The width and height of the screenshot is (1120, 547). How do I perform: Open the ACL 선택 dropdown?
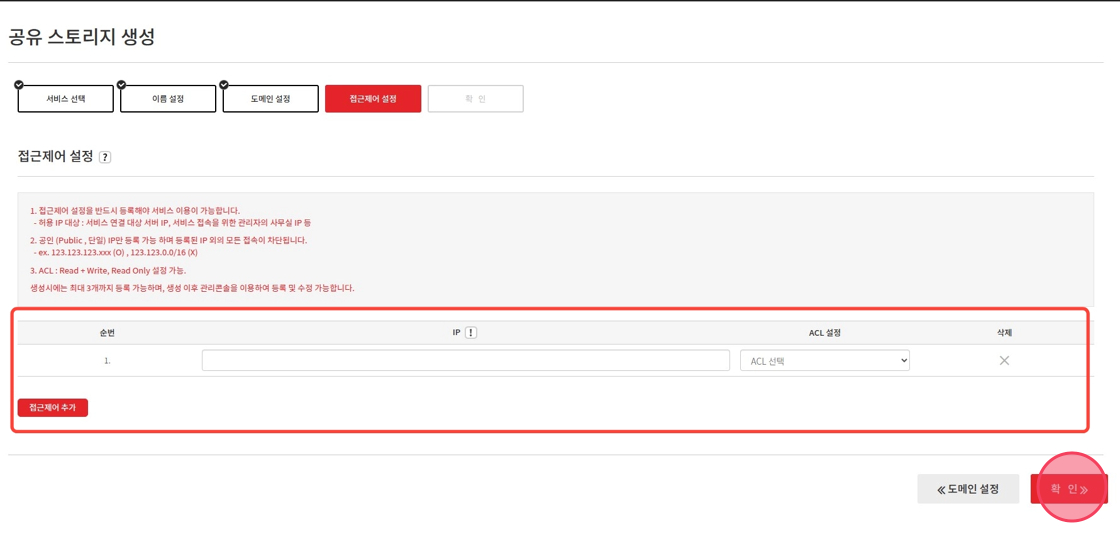pyautogui.click(x=825, y=361)
